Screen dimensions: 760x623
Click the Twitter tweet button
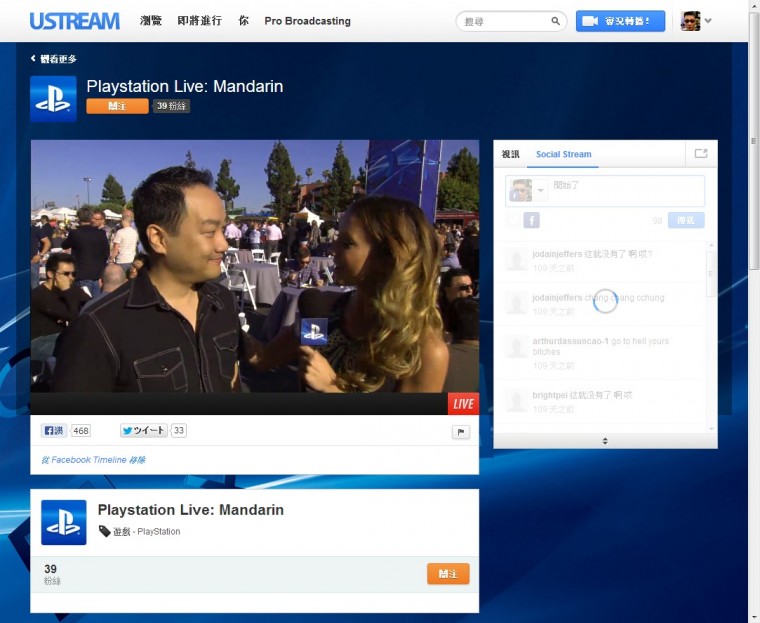point(144,431)
